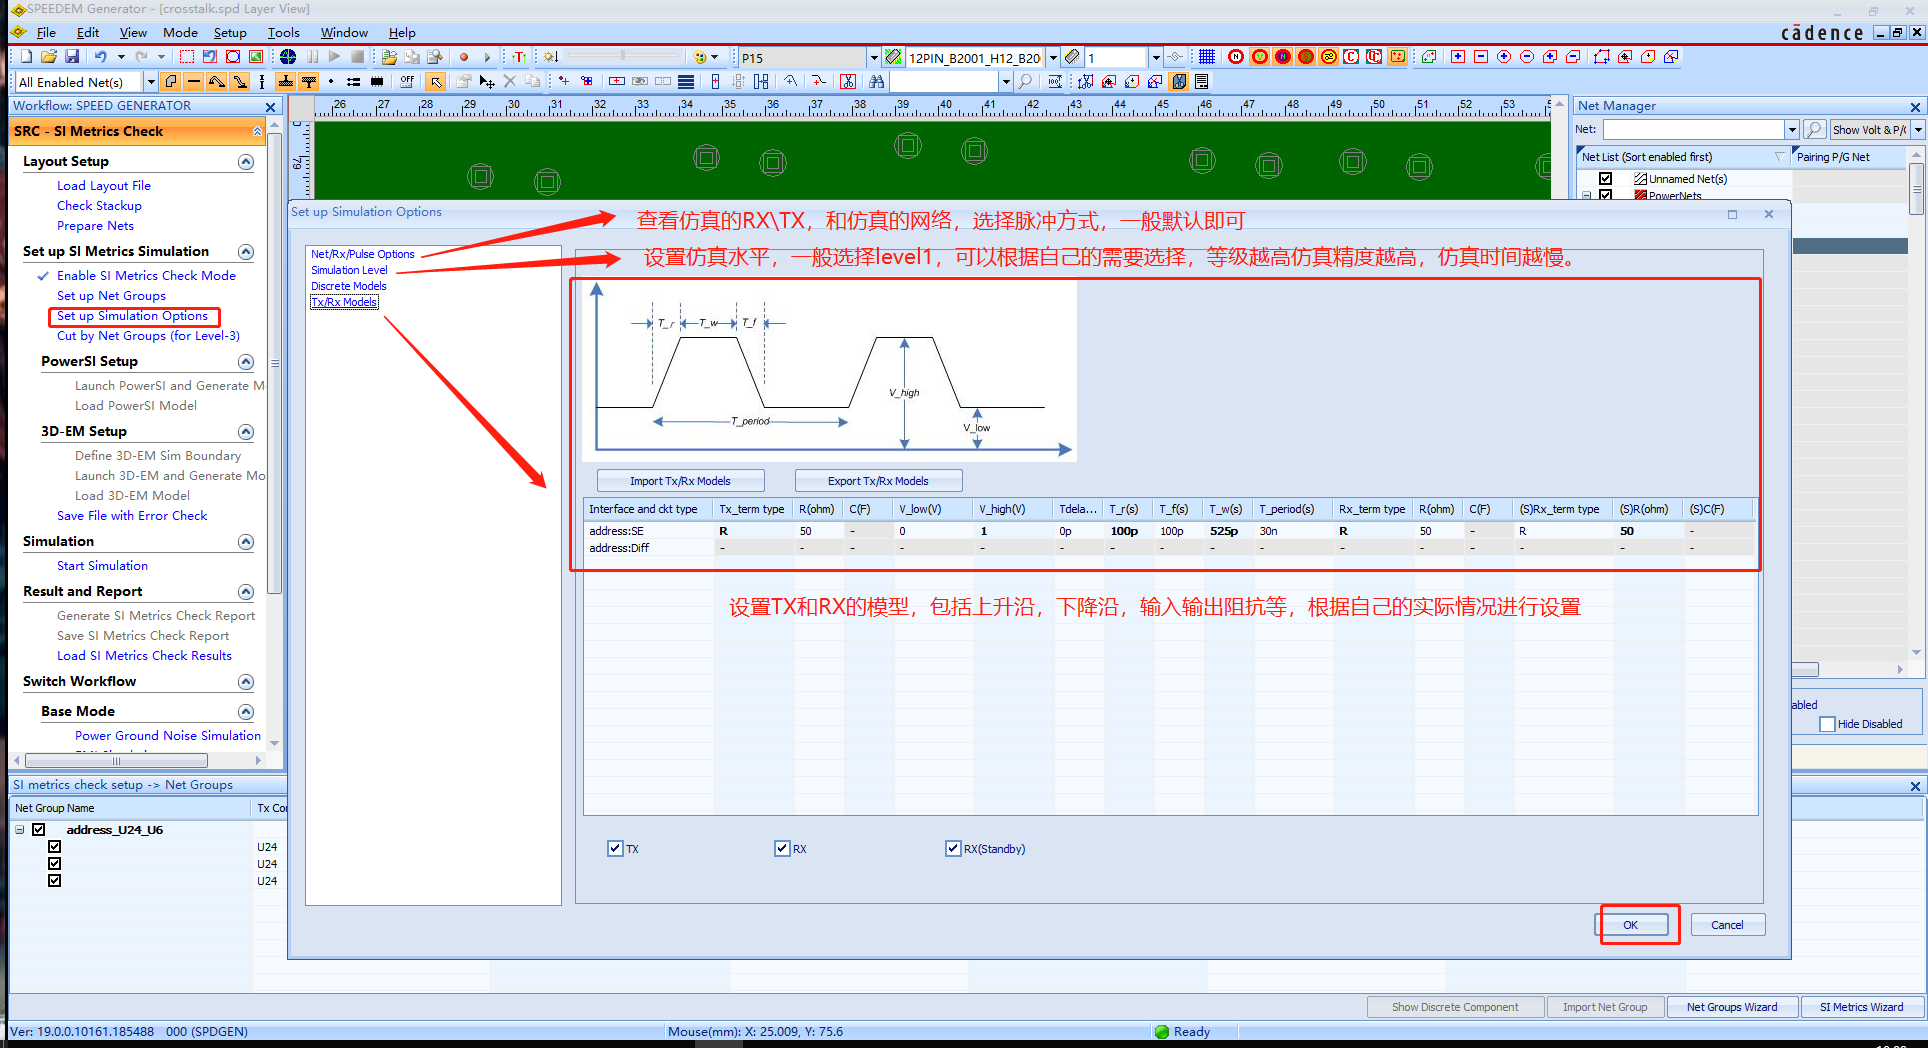The width and height of the screenshot is (1928, 1048).
Task: Open the Window menu
Action: pyautogui.click(x=344, y=33)
